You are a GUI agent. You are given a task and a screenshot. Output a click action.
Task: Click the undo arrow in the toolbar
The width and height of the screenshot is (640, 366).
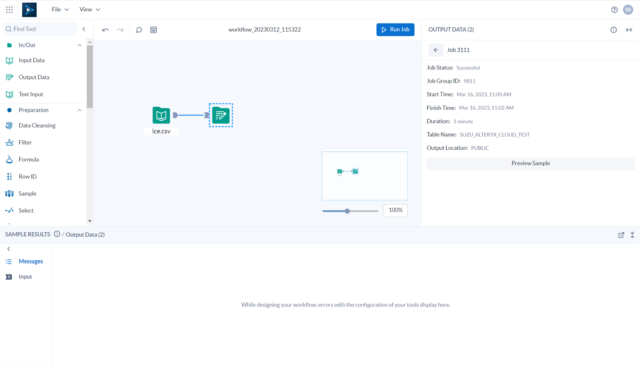pos(105,30)
